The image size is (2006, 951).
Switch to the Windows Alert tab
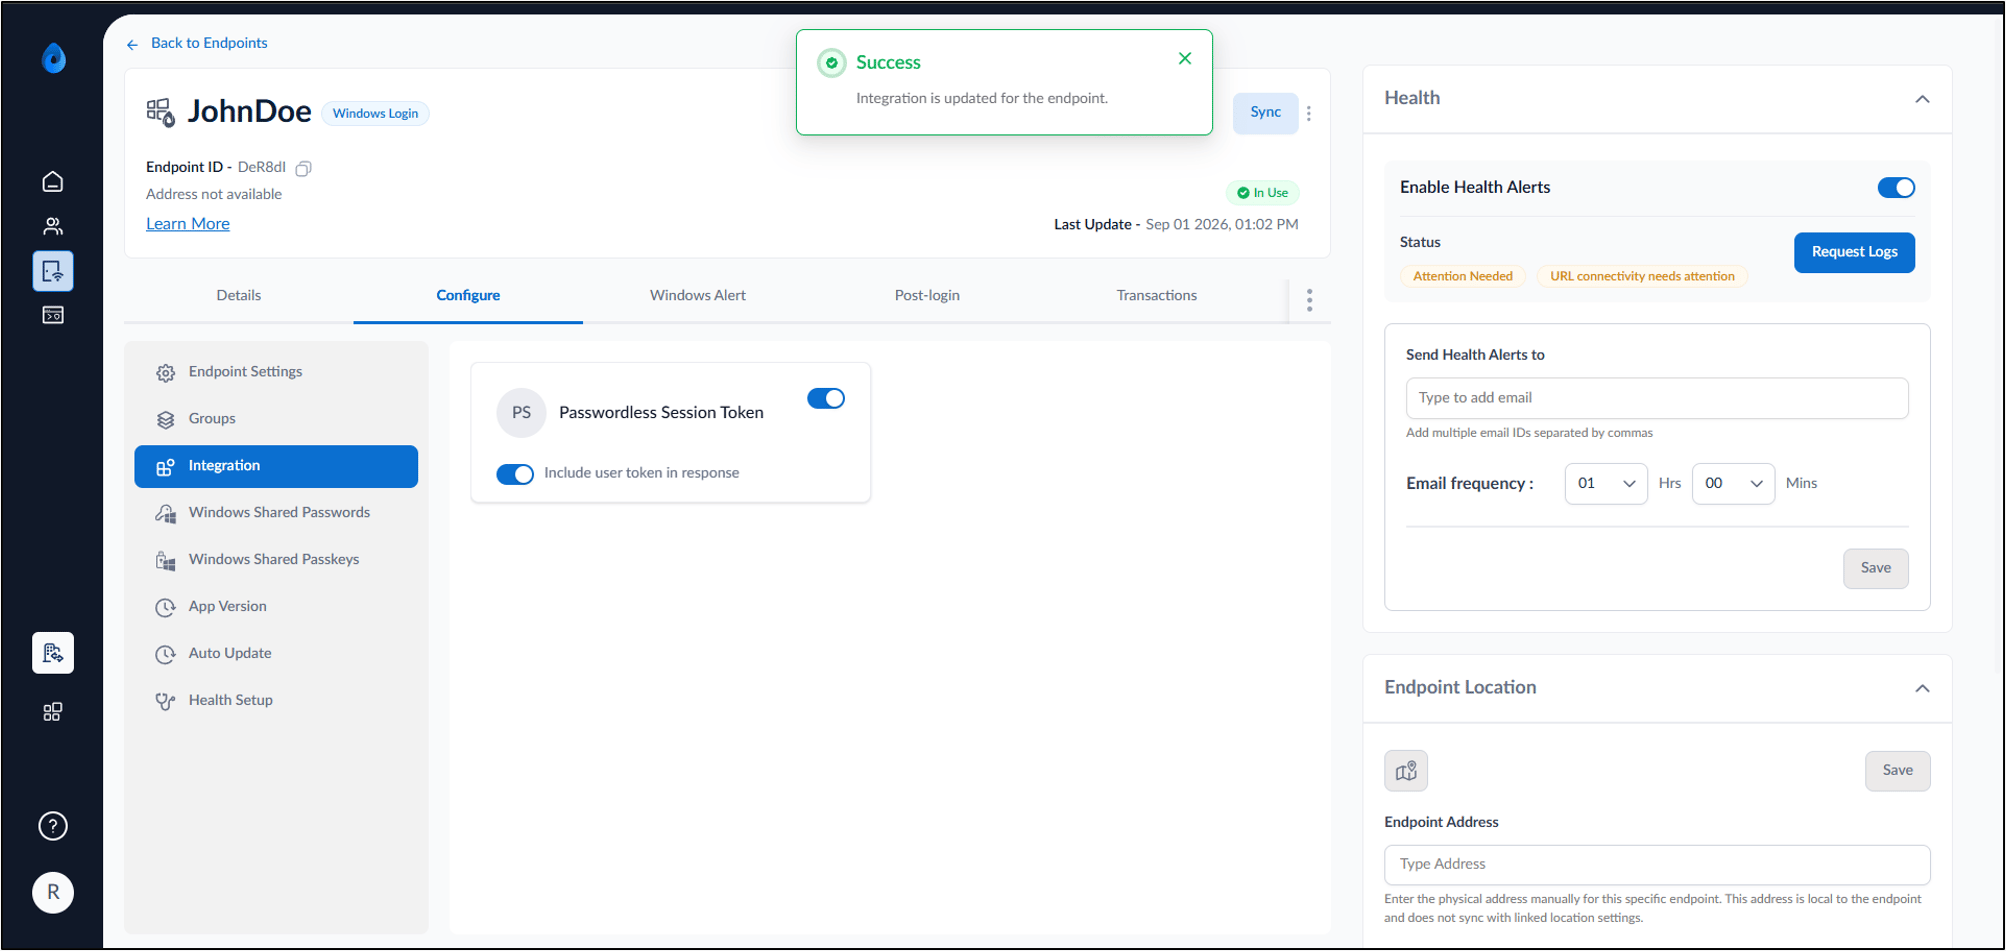point(698,296)
